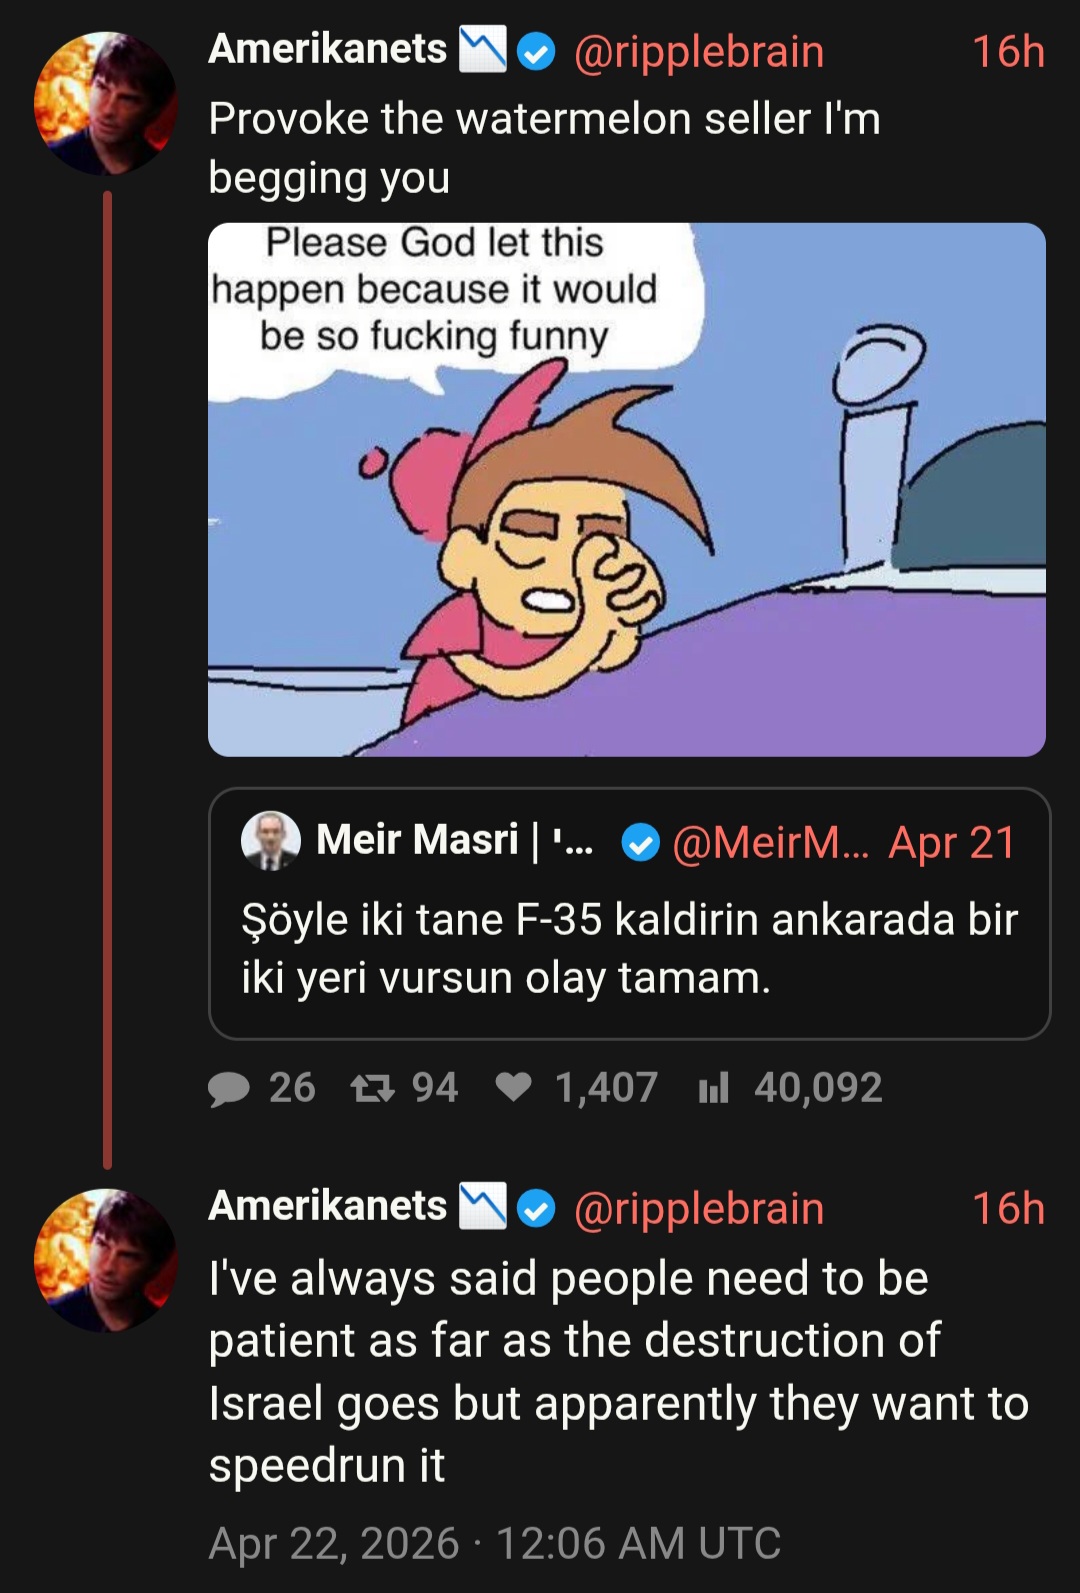Click verified badge on the second Amerikanets tweet
Screen dimensions: 1080x1593
click(537, 1209)
